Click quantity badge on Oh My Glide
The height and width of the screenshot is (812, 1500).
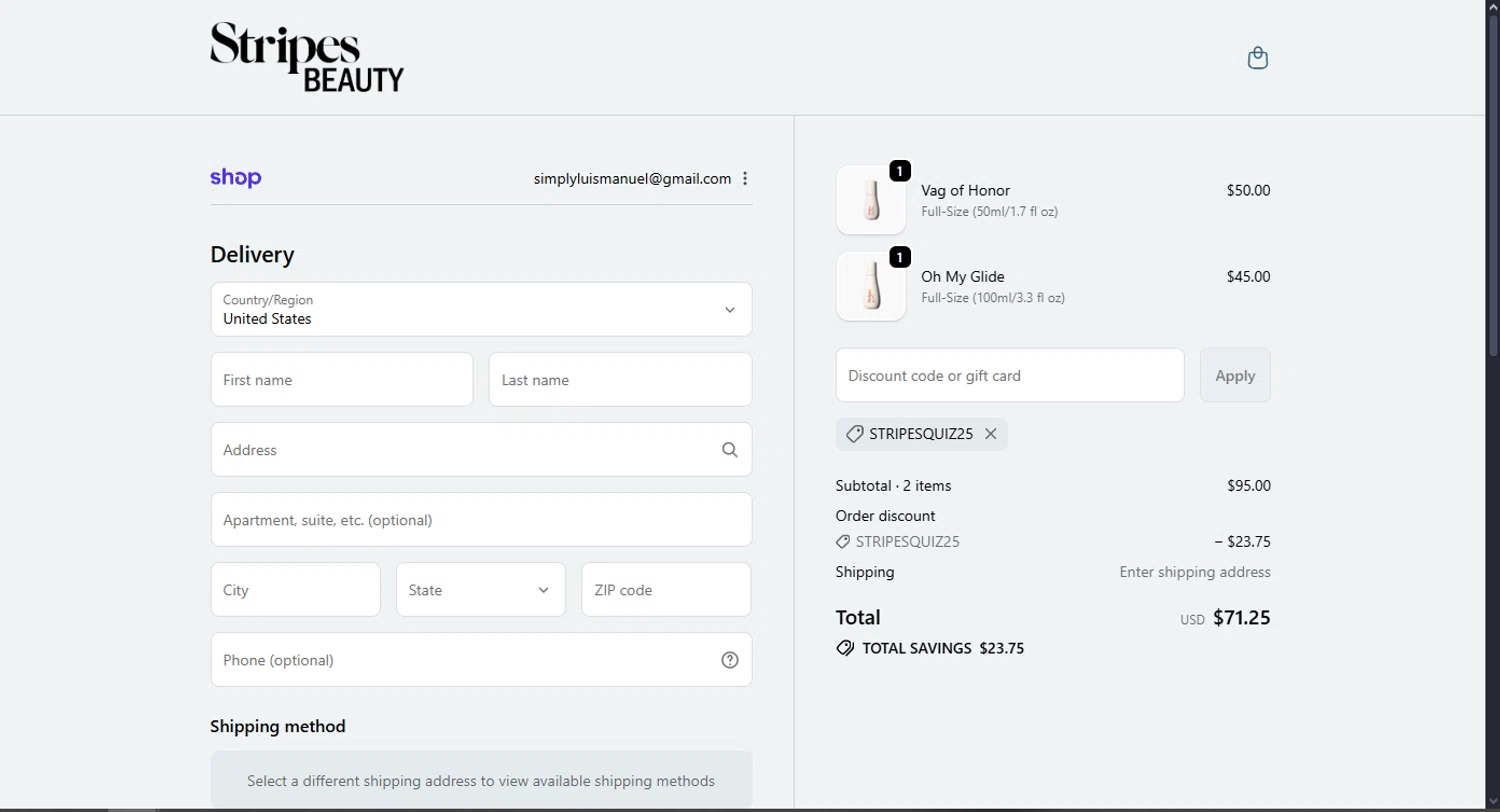[x=900, y=257]
